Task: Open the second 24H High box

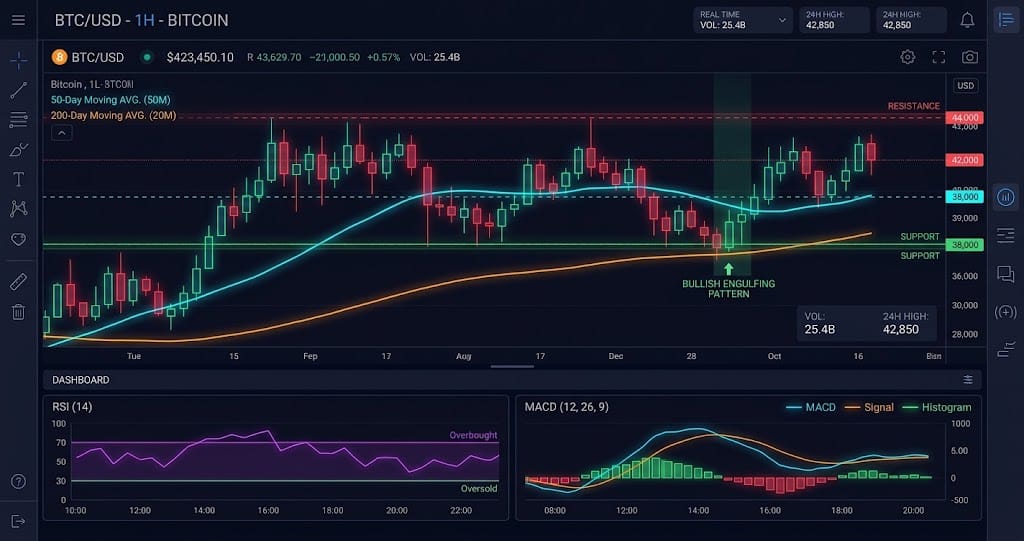Action: (x=912, y=20)
